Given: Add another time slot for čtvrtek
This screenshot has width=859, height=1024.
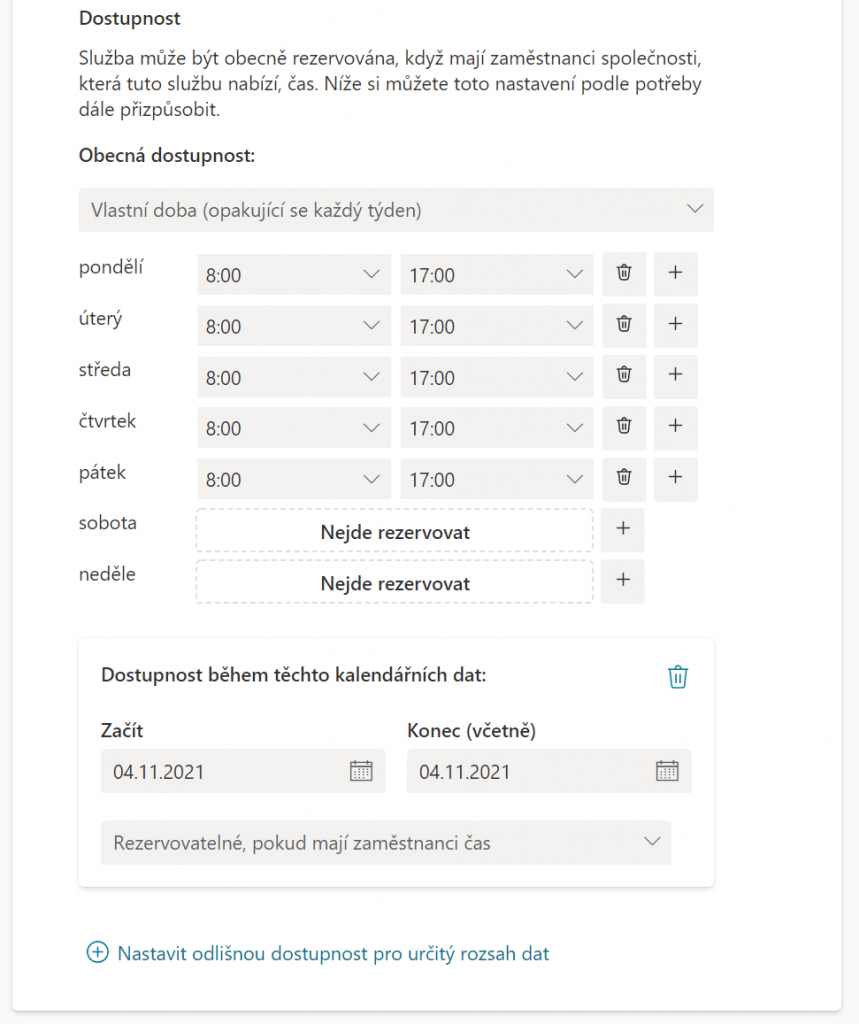Looking at the screenshot, I should click(x=675, y=427).
